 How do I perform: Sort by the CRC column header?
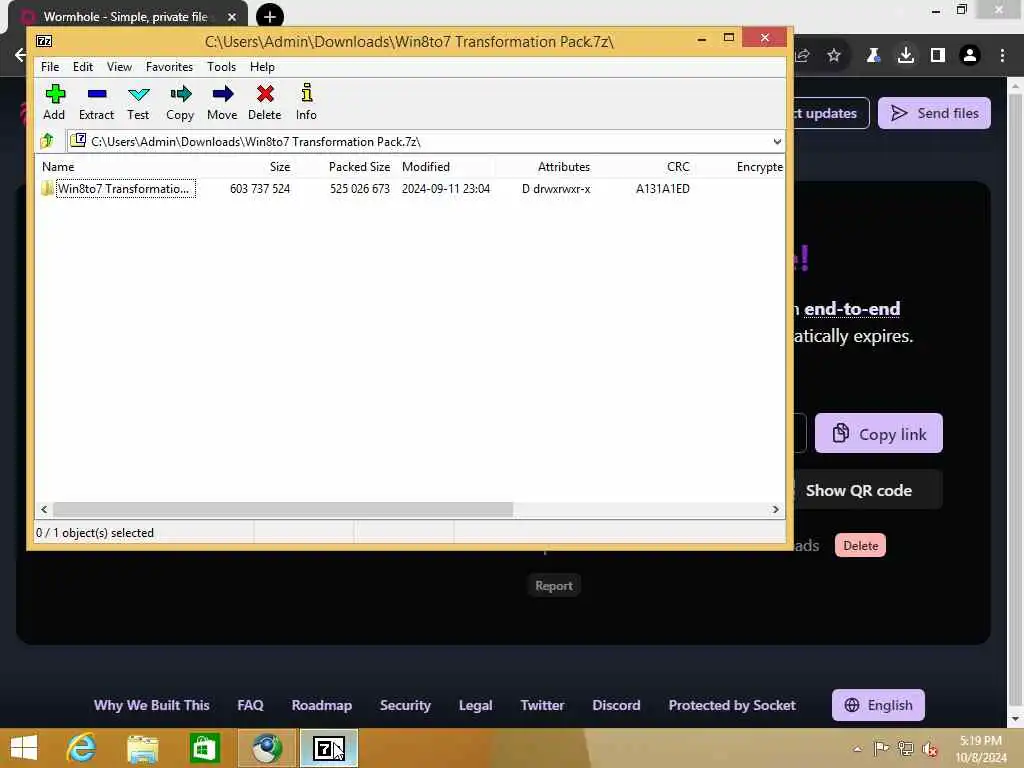pyautogui.click(x=678, y=167)
